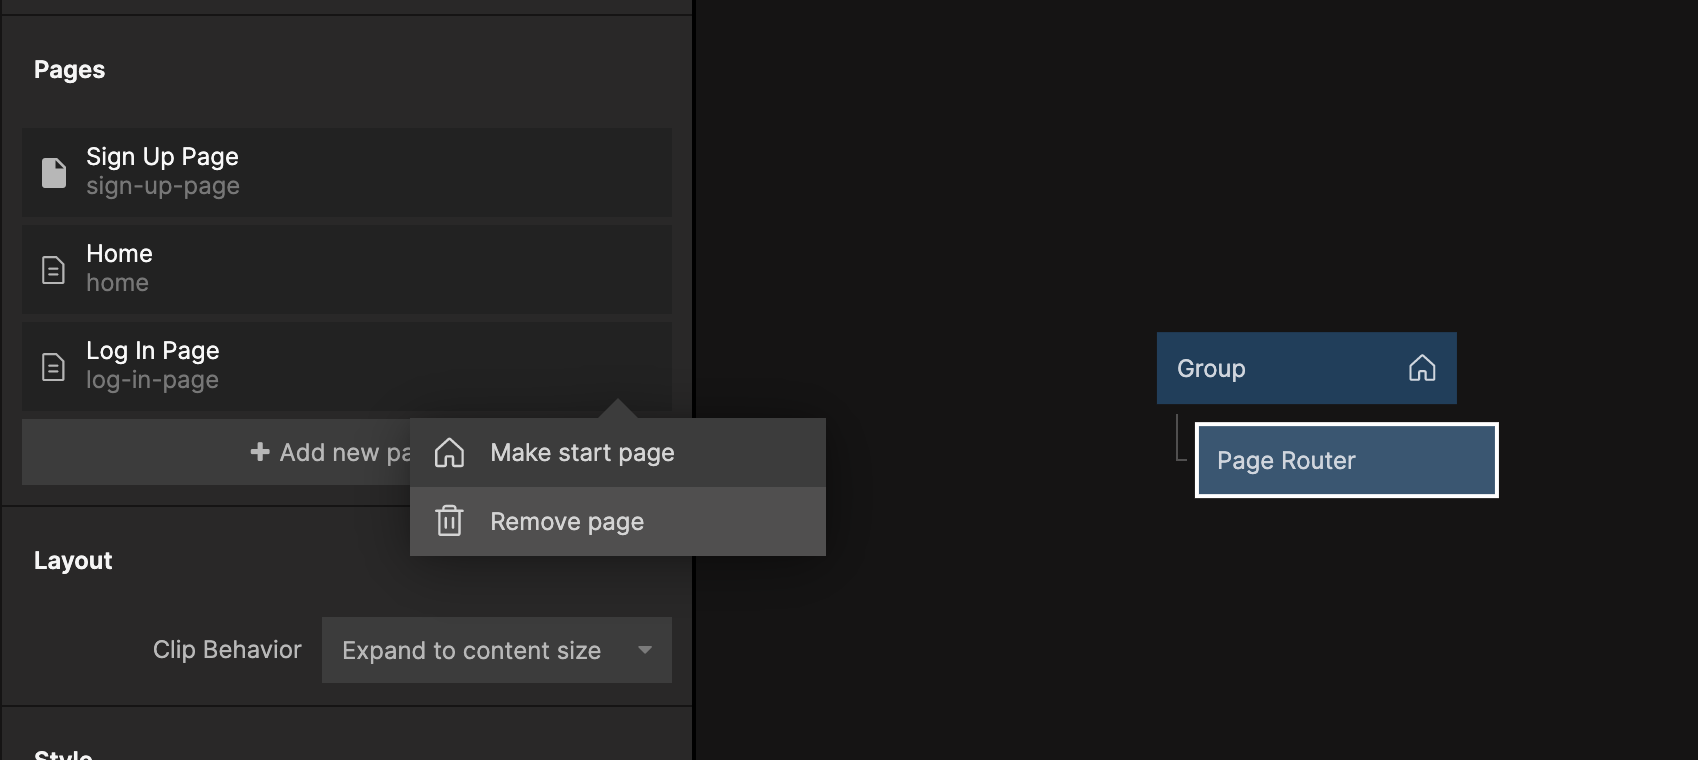Select the Group node label on the canvas
Viewport: 1698px width, 760px height.
1211,369
